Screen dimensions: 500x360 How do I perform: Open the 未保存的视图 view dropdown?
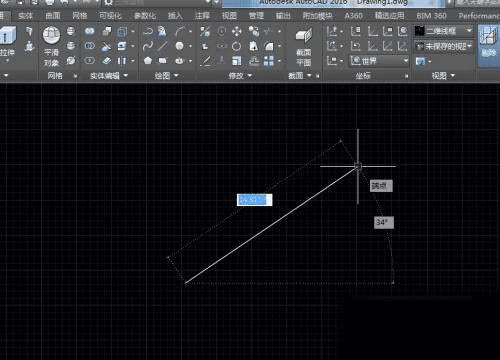point(444,46)
